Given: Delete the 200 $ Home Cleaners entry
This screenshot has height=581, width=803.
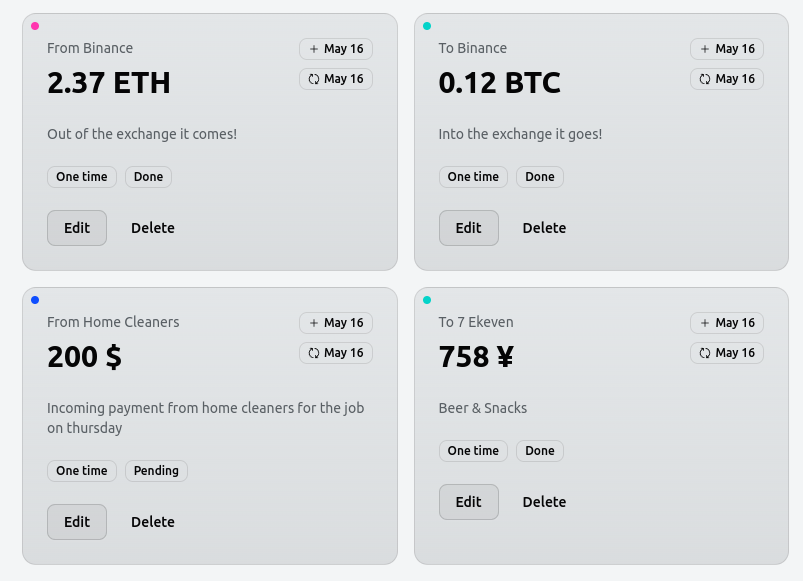Looking at the screenshot, I should 152,522.
